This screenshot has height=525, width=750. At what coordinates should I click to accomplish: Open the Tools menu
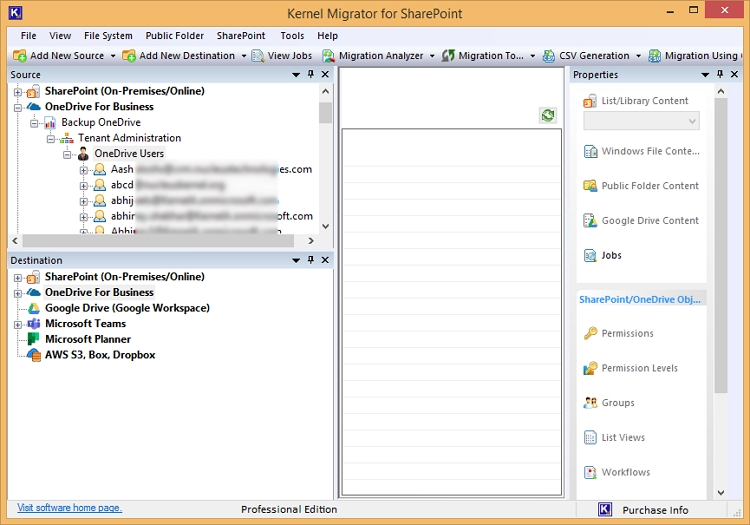point(292,36)
